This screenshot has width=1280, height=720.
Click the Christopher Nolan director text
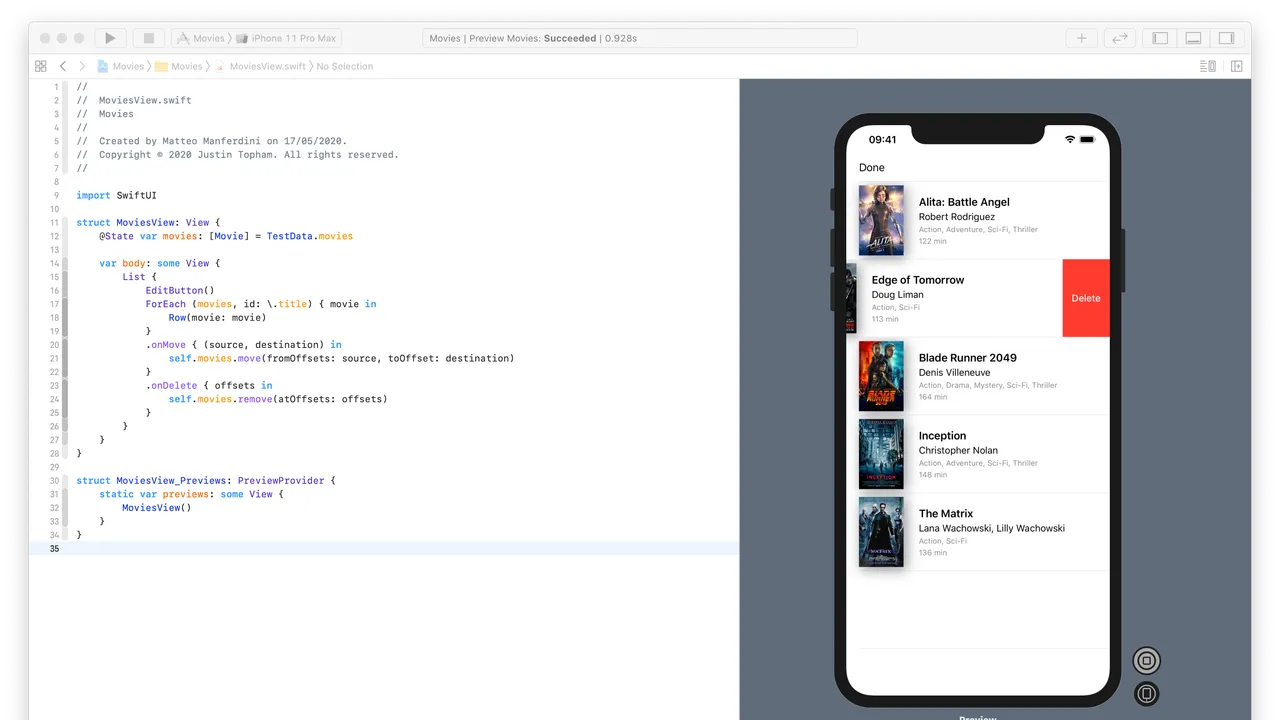click(x=958, y=450)
